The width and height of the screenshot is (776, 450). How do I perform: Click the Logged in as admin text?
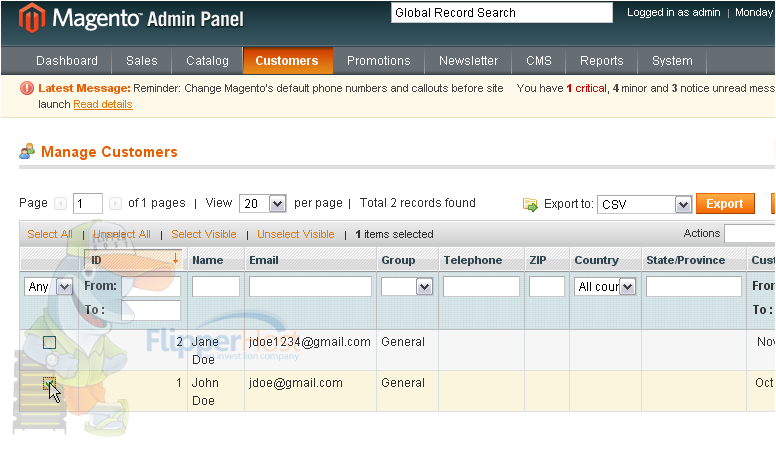(x=674, y=12)
